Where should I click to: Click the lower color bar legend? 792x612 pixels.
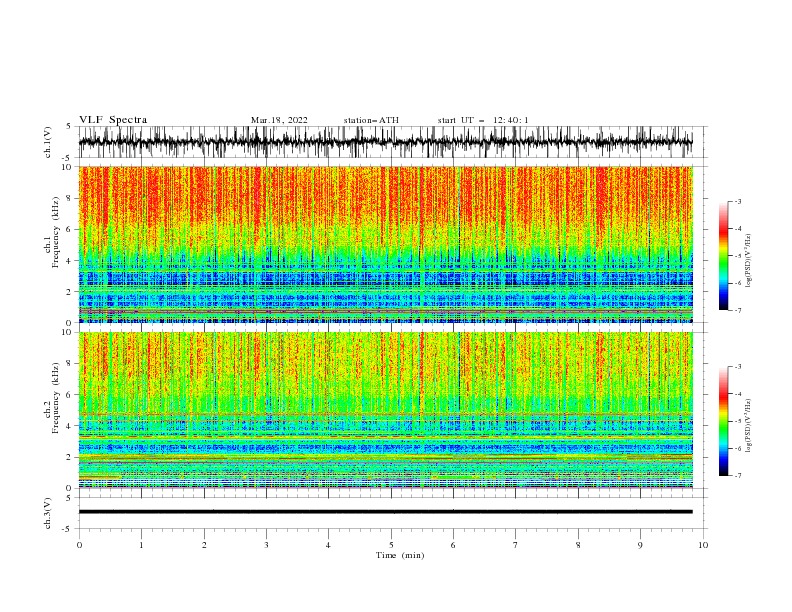pyautogui.click(x=723, y=421)
